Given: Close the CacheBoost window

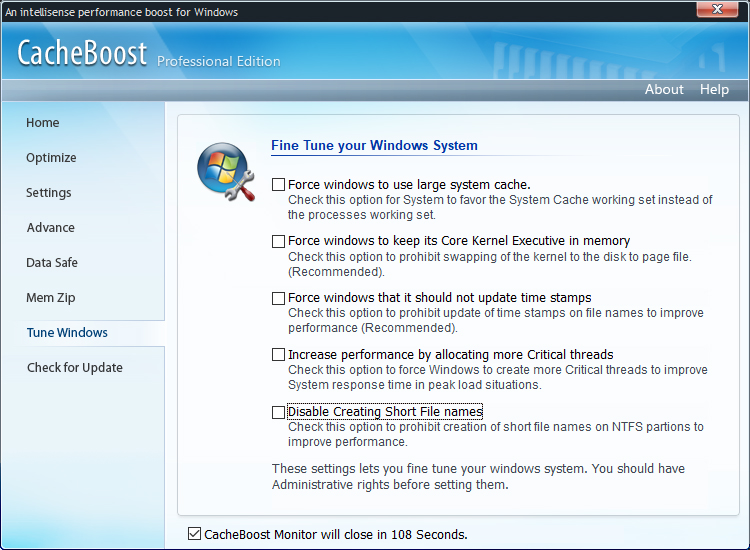Looking at the screenshot, I should click(717, 9).
